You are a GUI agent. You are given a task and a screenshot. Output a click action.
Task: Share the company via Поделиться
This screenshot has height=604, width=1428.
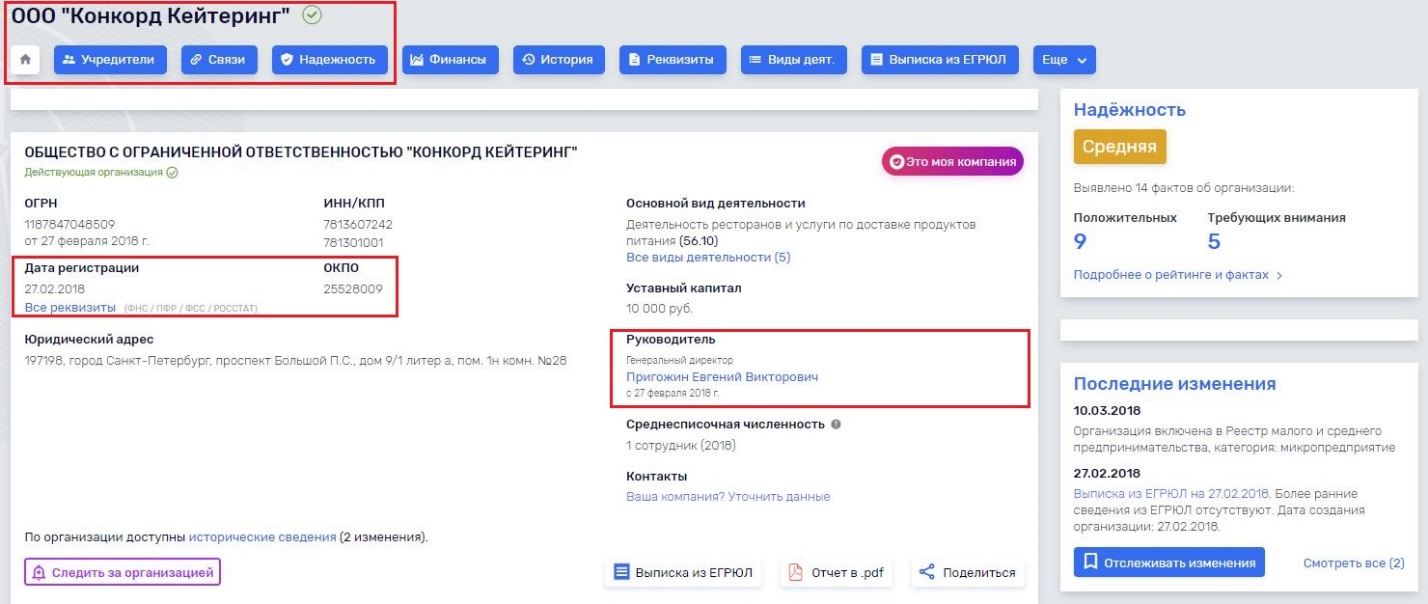pos(967,573)
